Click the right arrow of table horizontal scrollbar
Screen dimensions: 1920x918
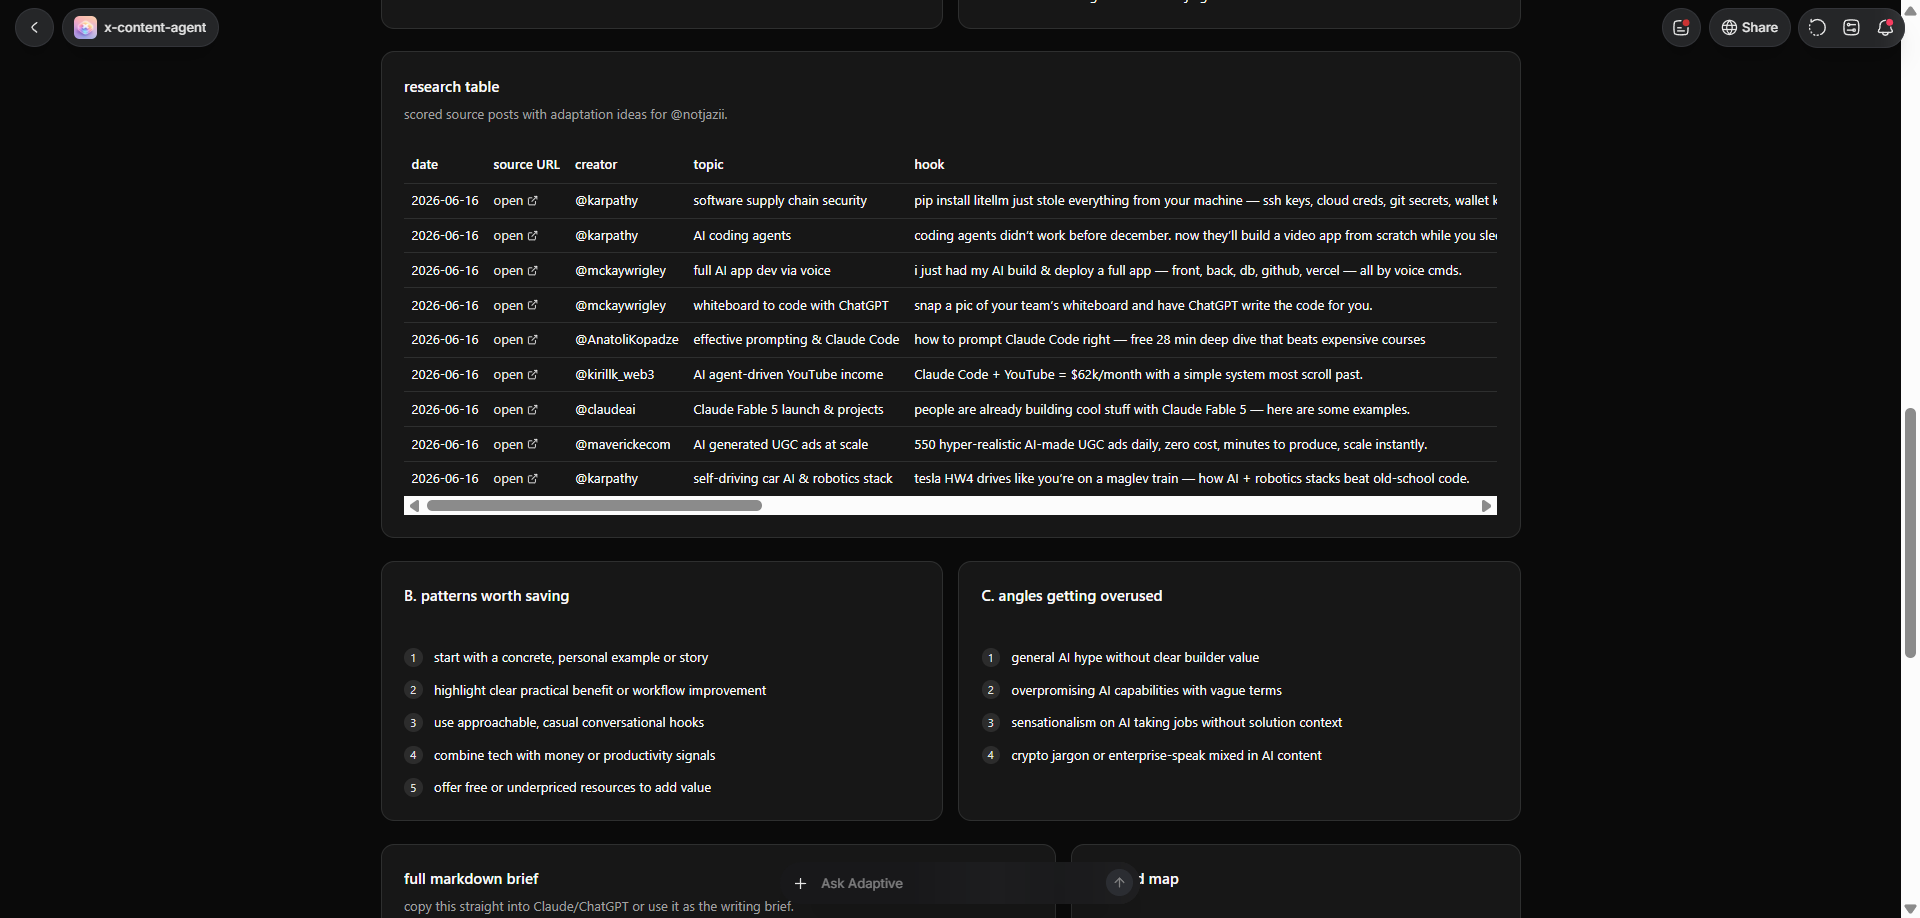pyautogui.click(x=1487, y=506)
